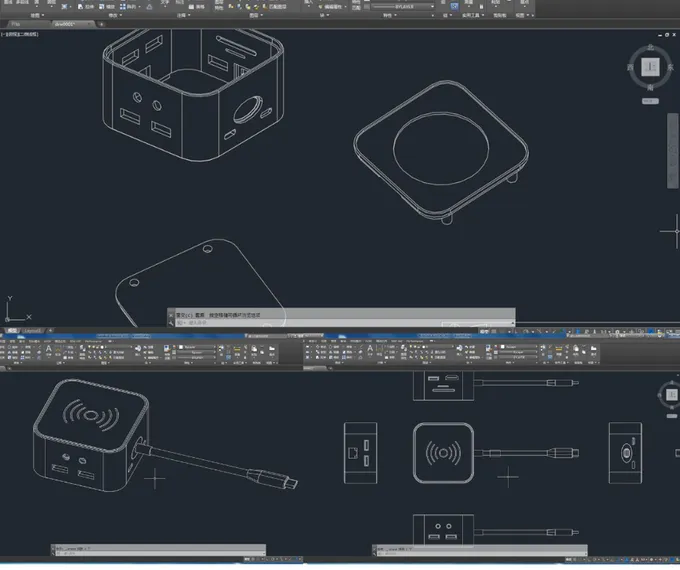The height and width of the screenshot is (570, 680).
Task: Click the 北 (North) compass label on the ViewCube
Action: coord(650,47)
